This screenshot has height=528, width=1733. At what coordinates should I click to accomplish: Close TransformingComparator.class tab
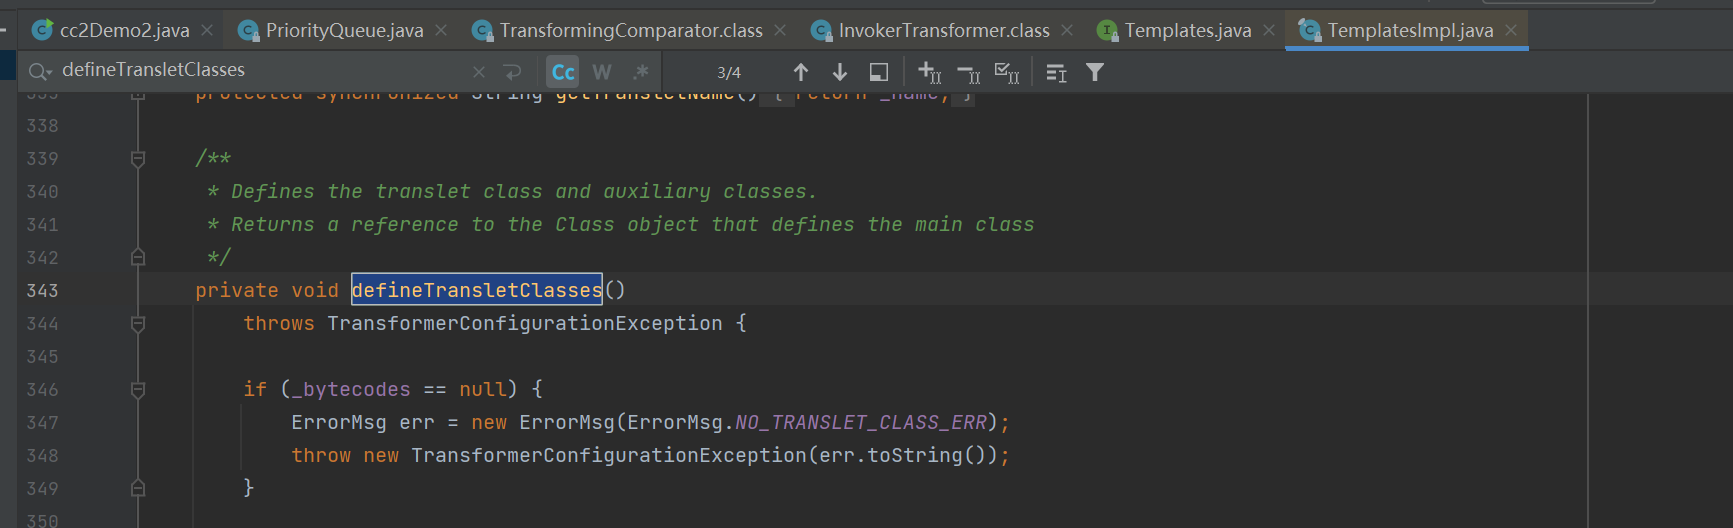coord(780,31)
